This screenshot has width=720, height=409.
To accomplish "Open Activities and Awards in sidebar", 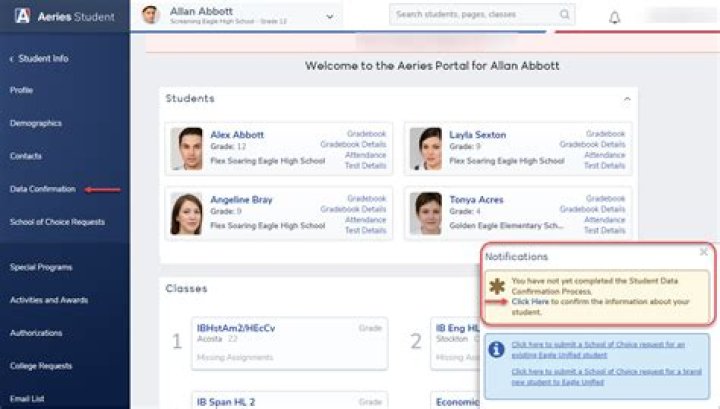I will pyautogui.click(x=49, y=300).
